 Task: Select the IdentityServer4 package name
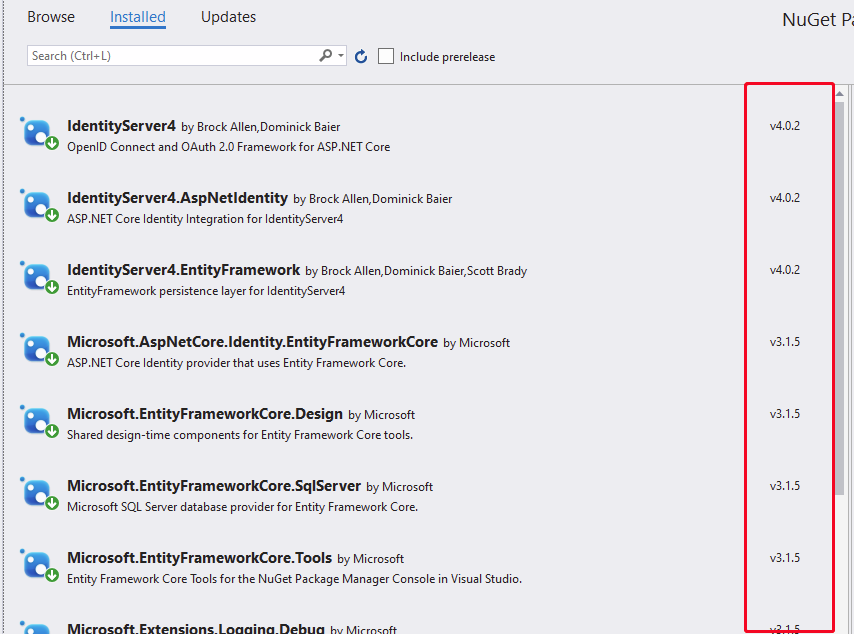(121, 126)
